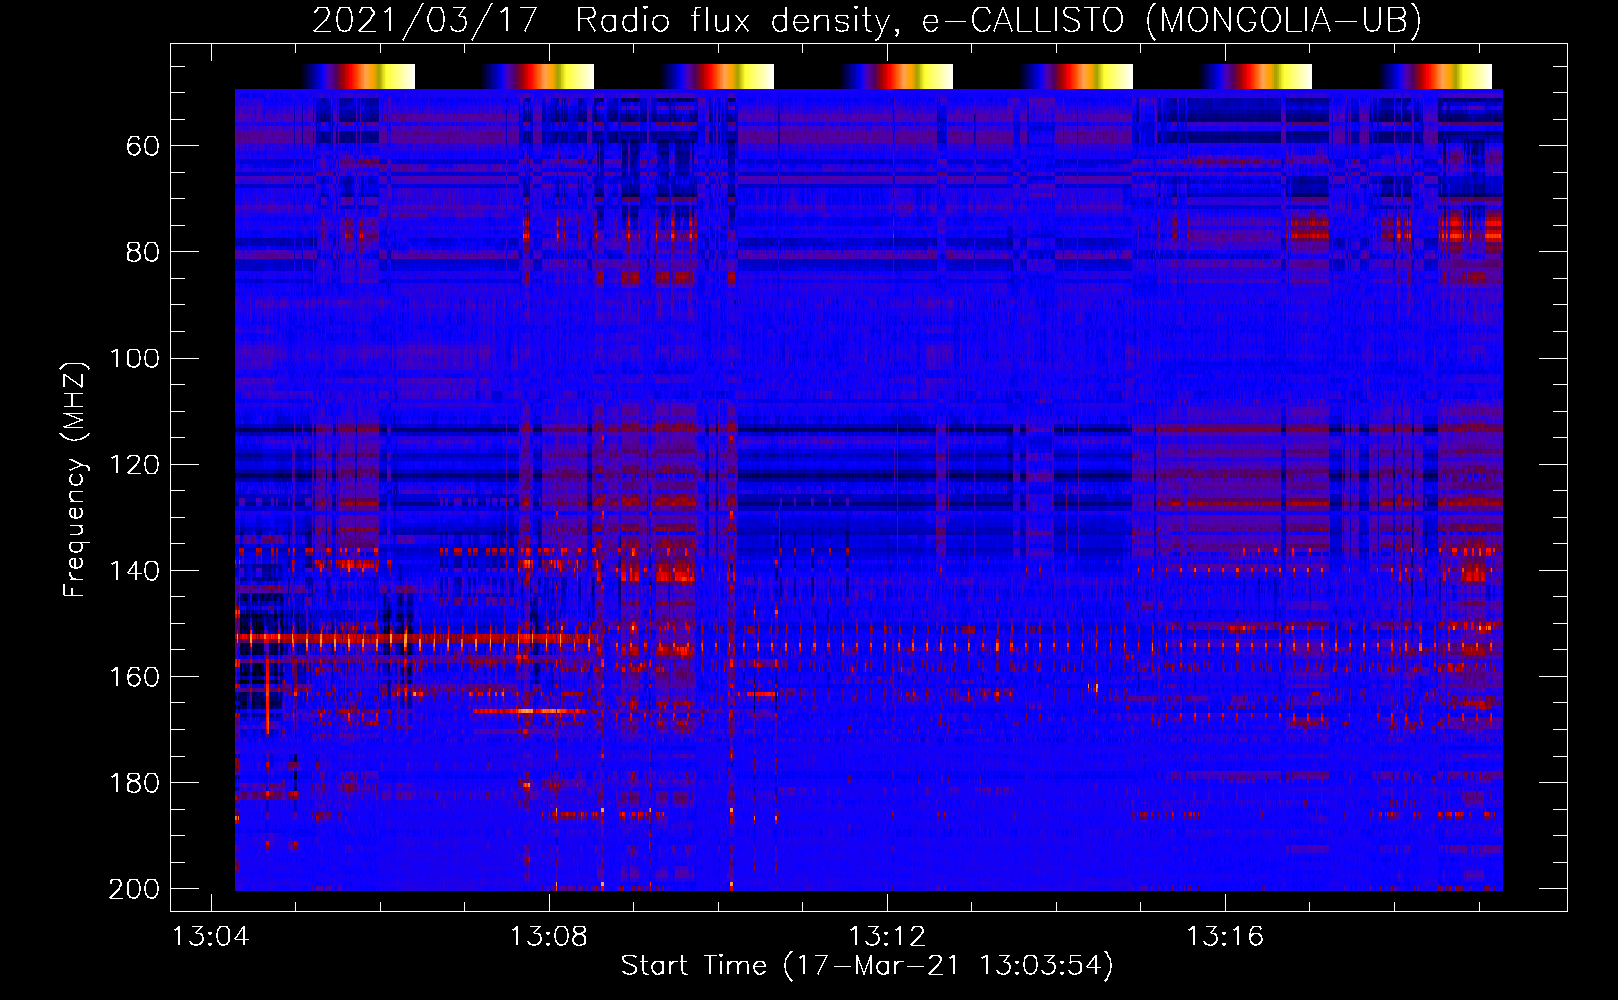
Task: Click the 60 frequency tick label
Action: pos(142,147)
